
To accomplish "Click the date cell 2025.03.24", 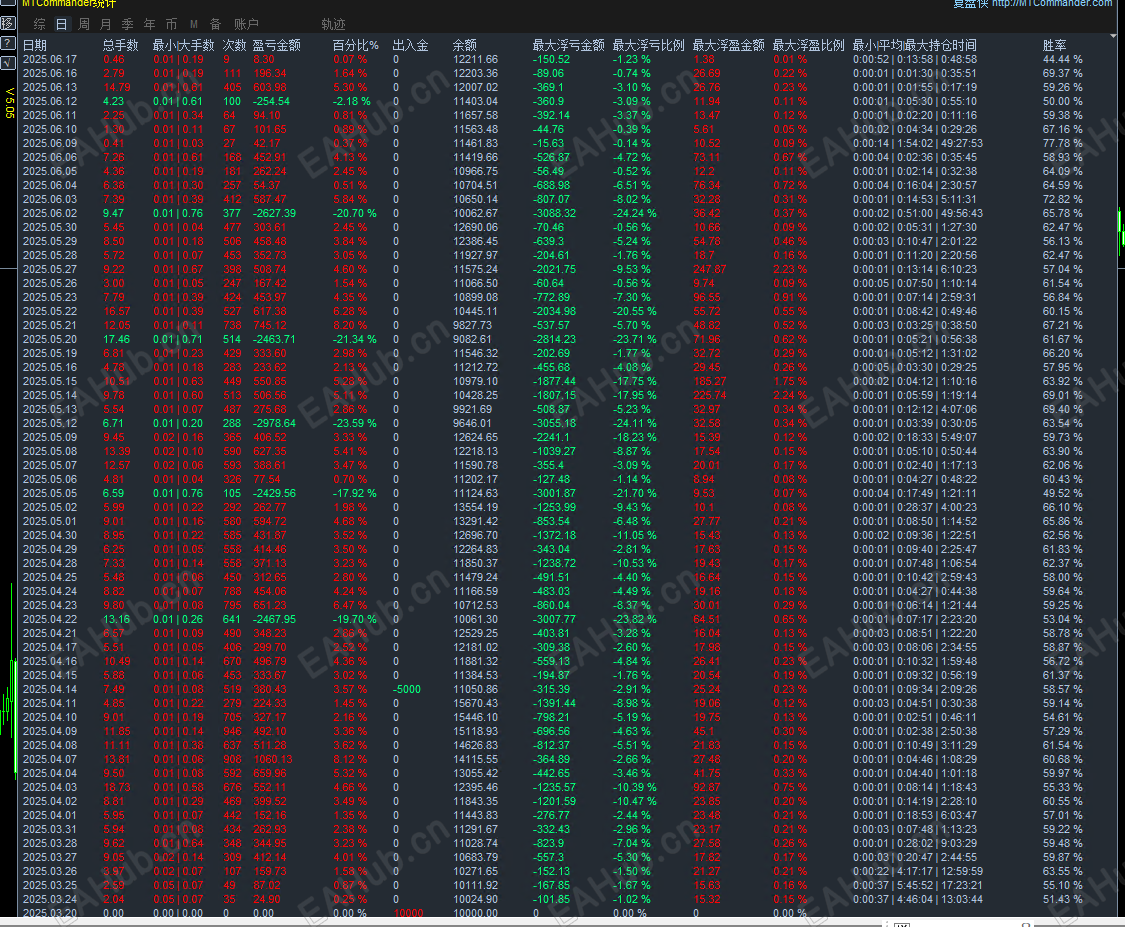I will tap(50, 899).
